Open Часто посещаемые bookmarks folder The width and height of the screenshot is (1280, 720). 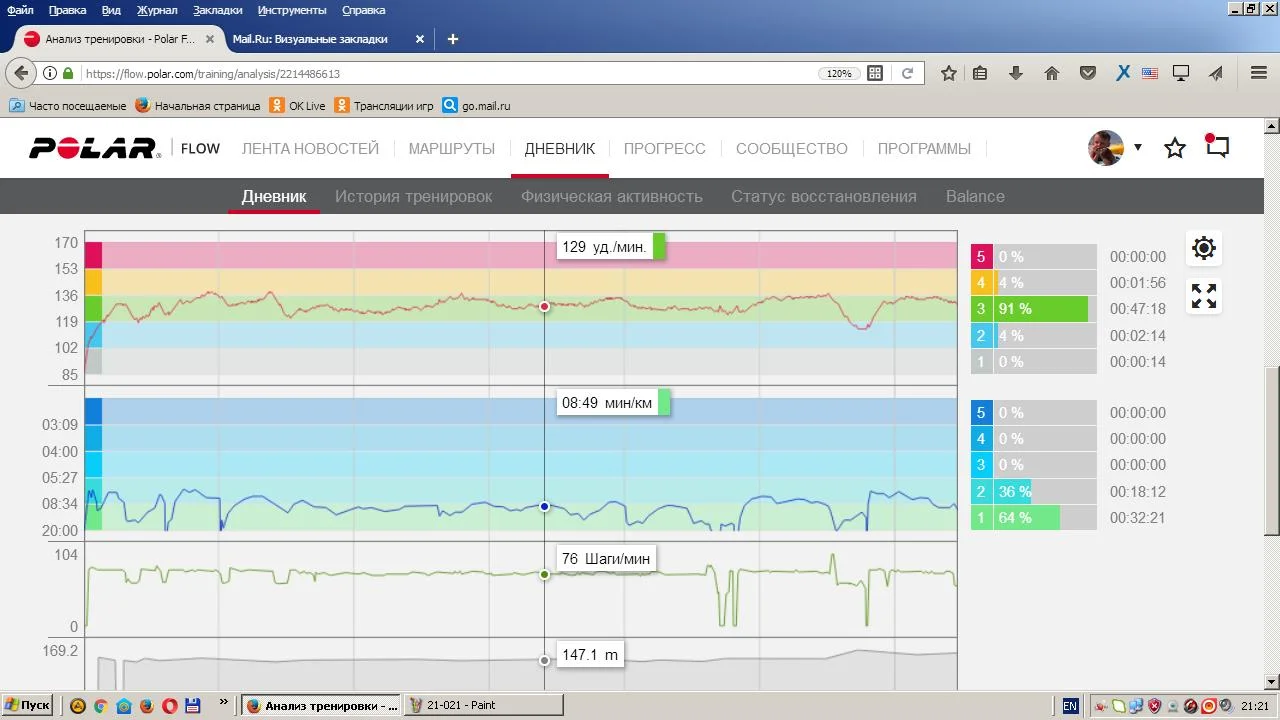pos(68,105)
